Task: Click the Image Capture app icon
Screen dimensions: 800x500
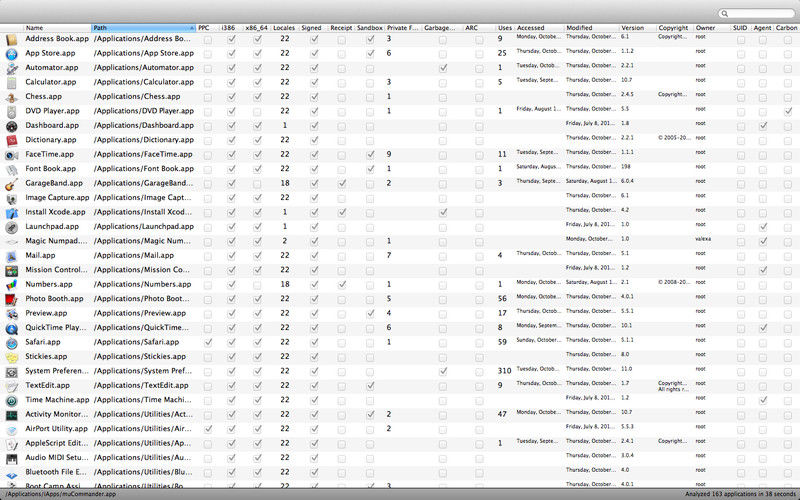Action: [x=11, y=198]
